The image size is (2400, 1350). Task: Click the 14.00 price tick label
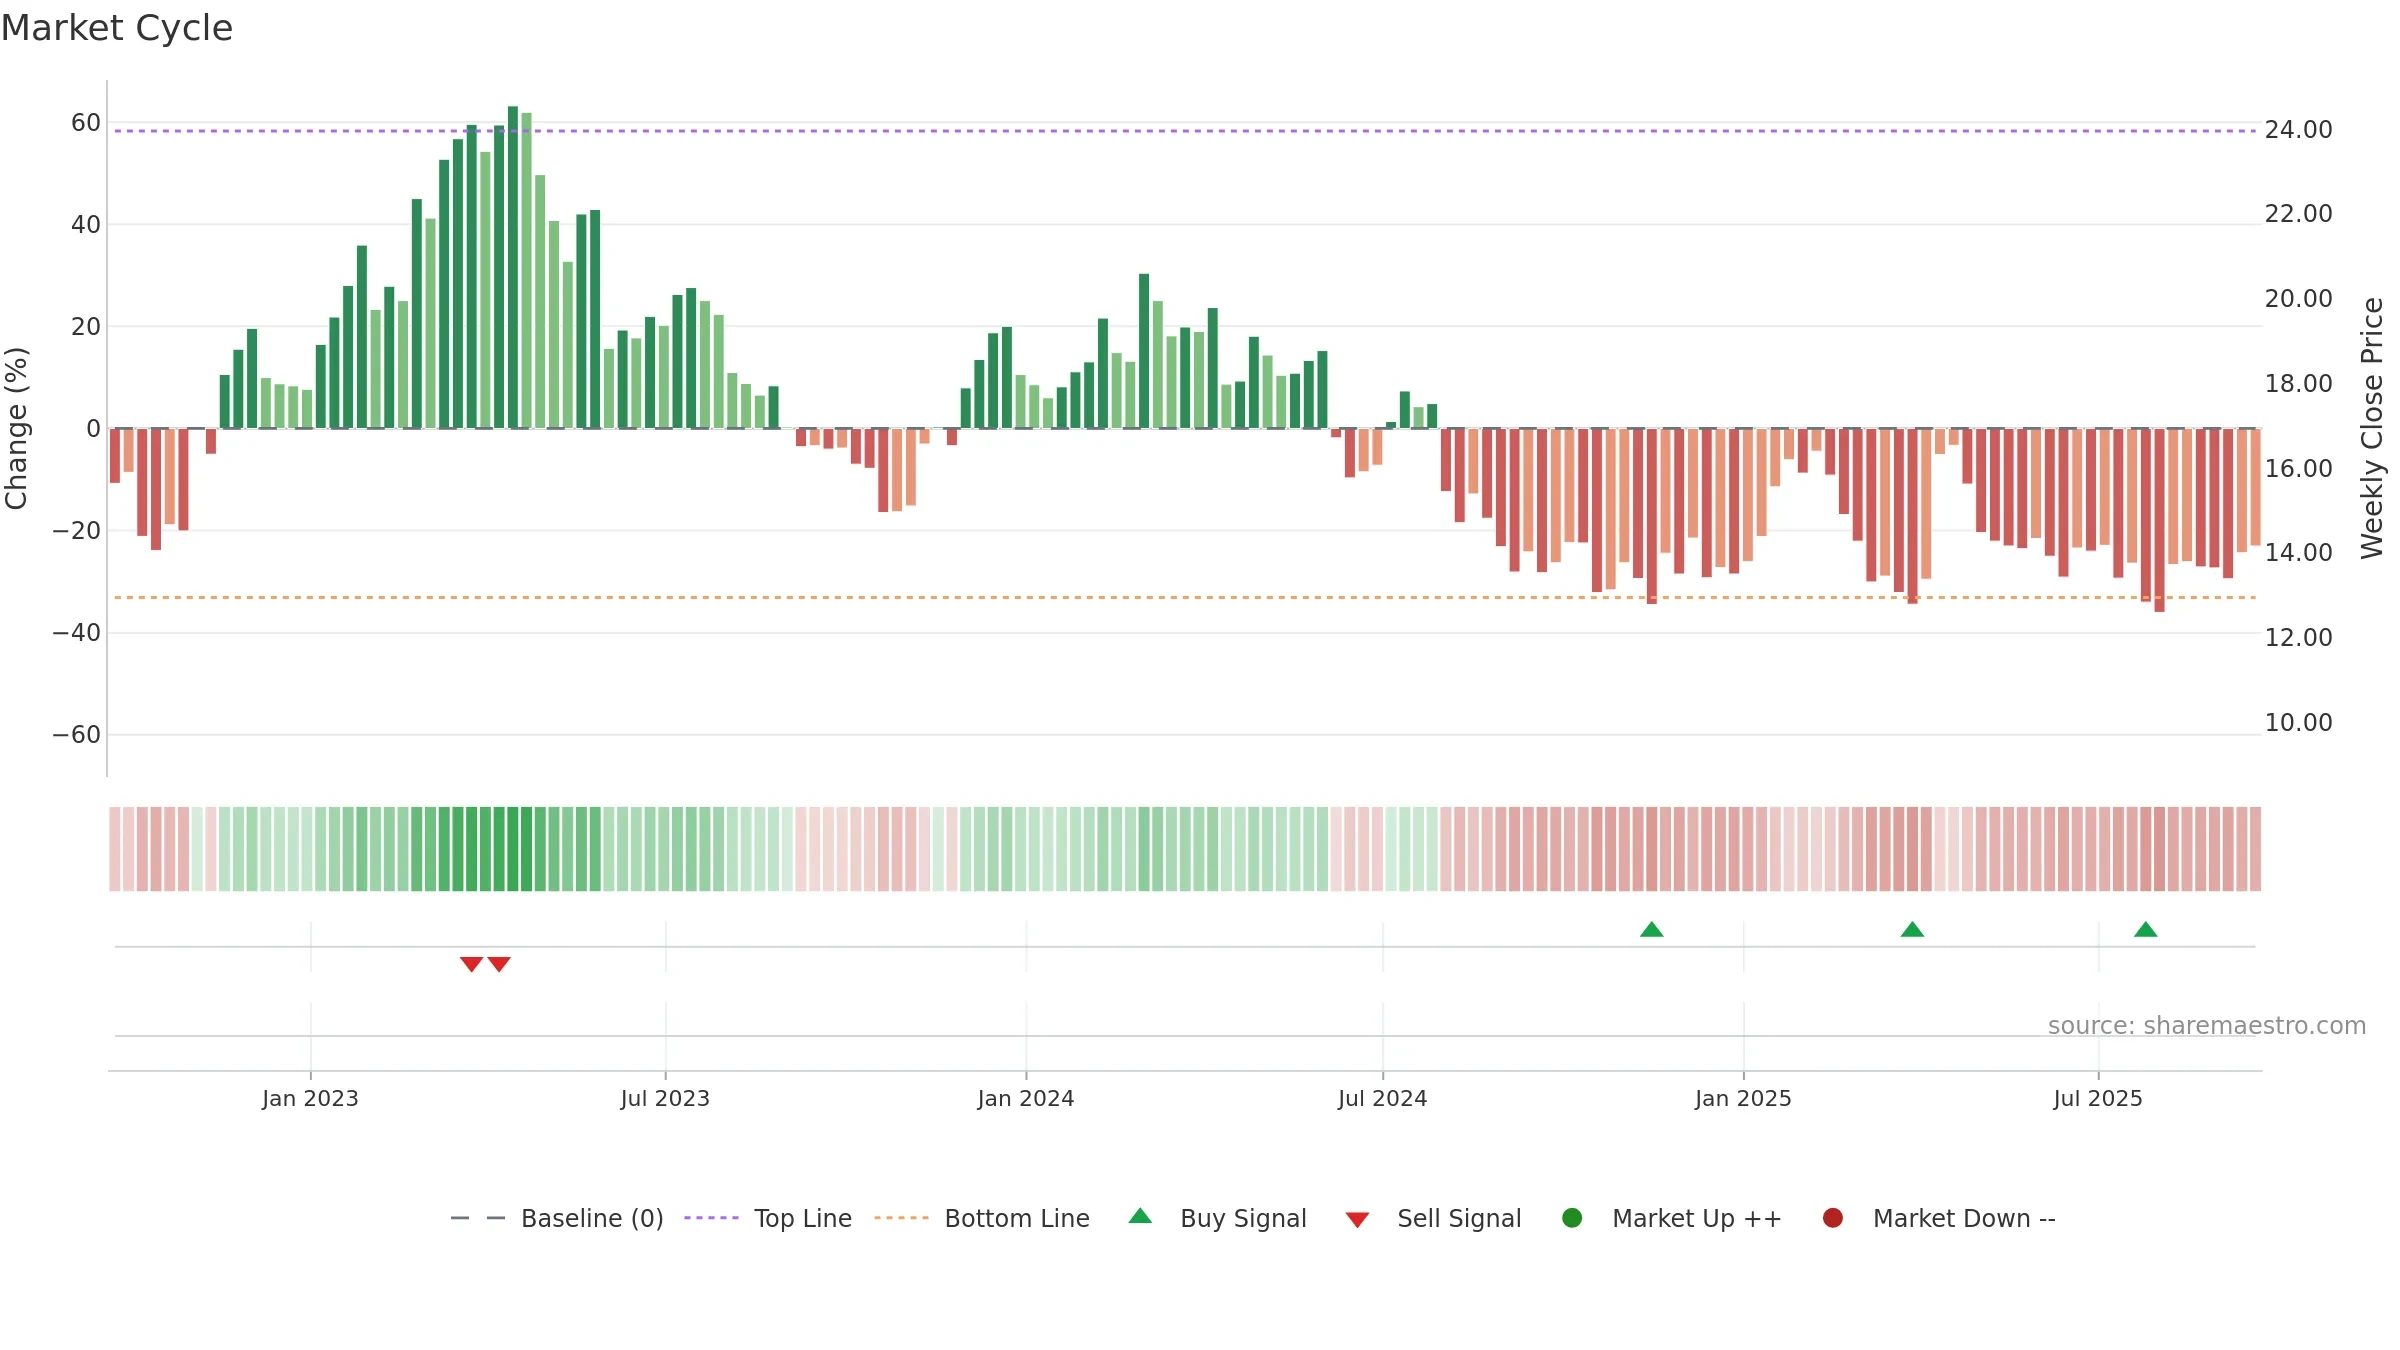tap(2298, 553)
